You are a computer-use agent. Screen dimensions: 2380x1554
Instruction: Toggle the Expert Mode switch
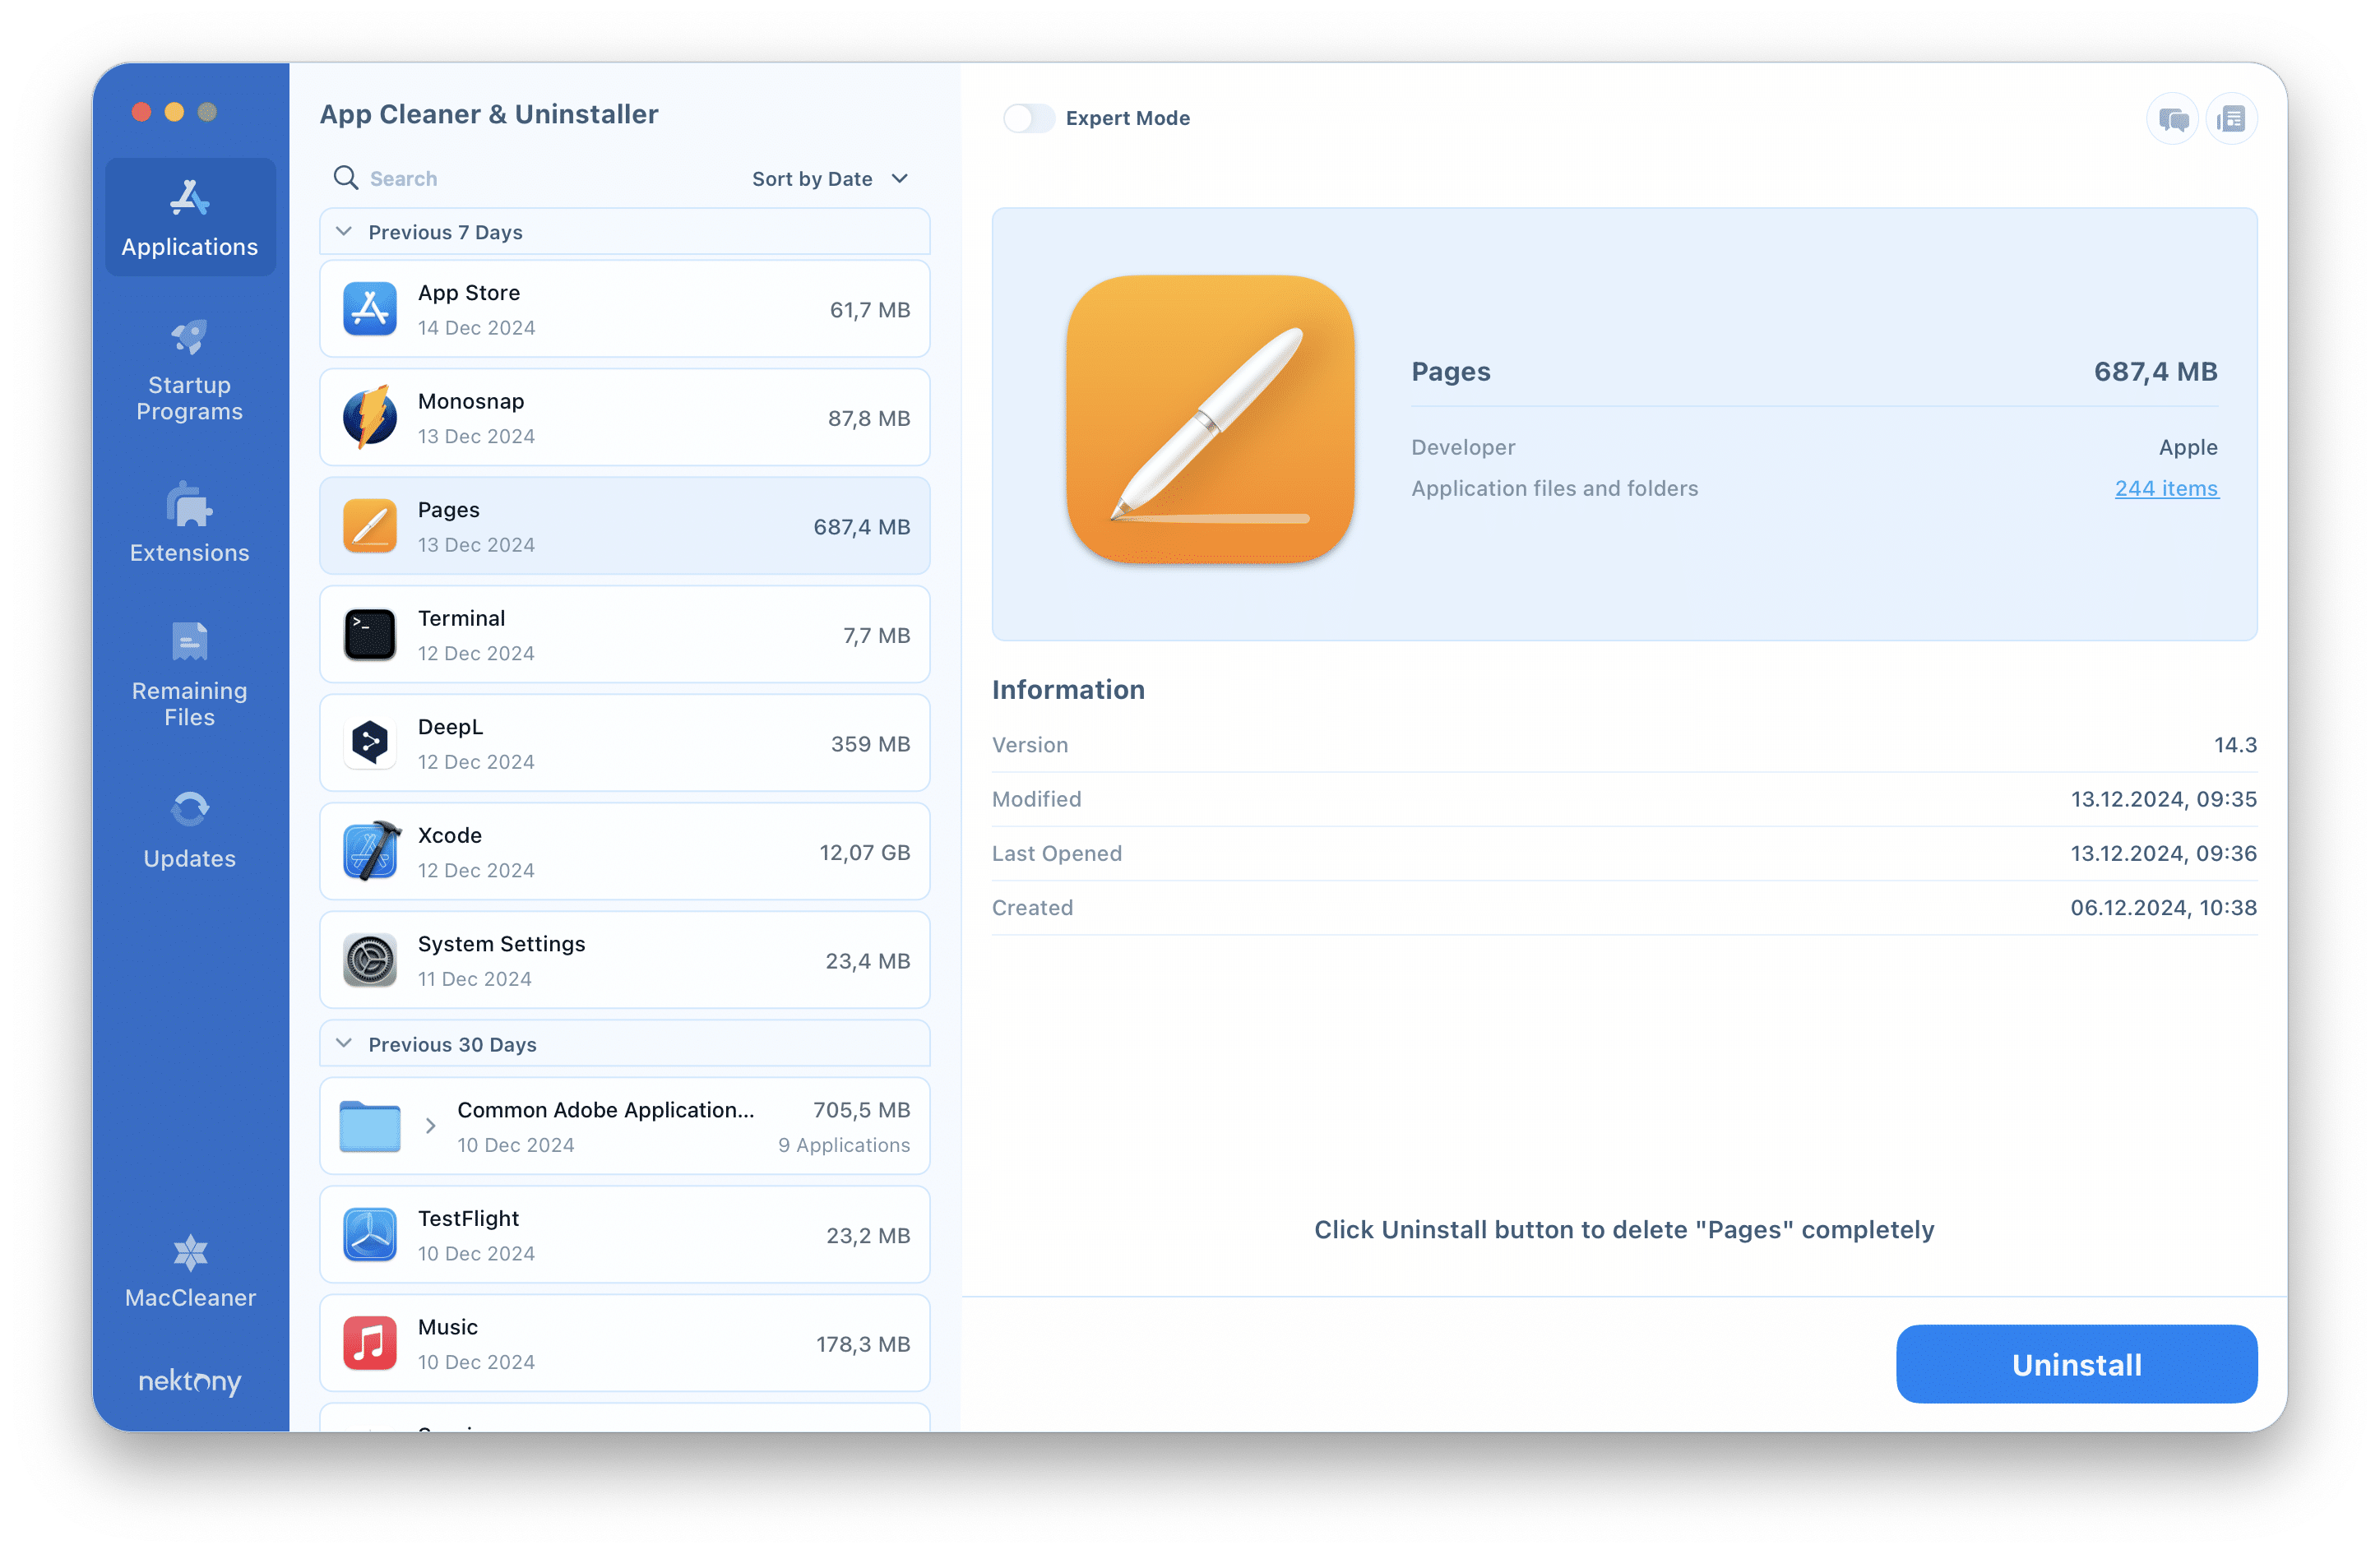pos(1029,118)
